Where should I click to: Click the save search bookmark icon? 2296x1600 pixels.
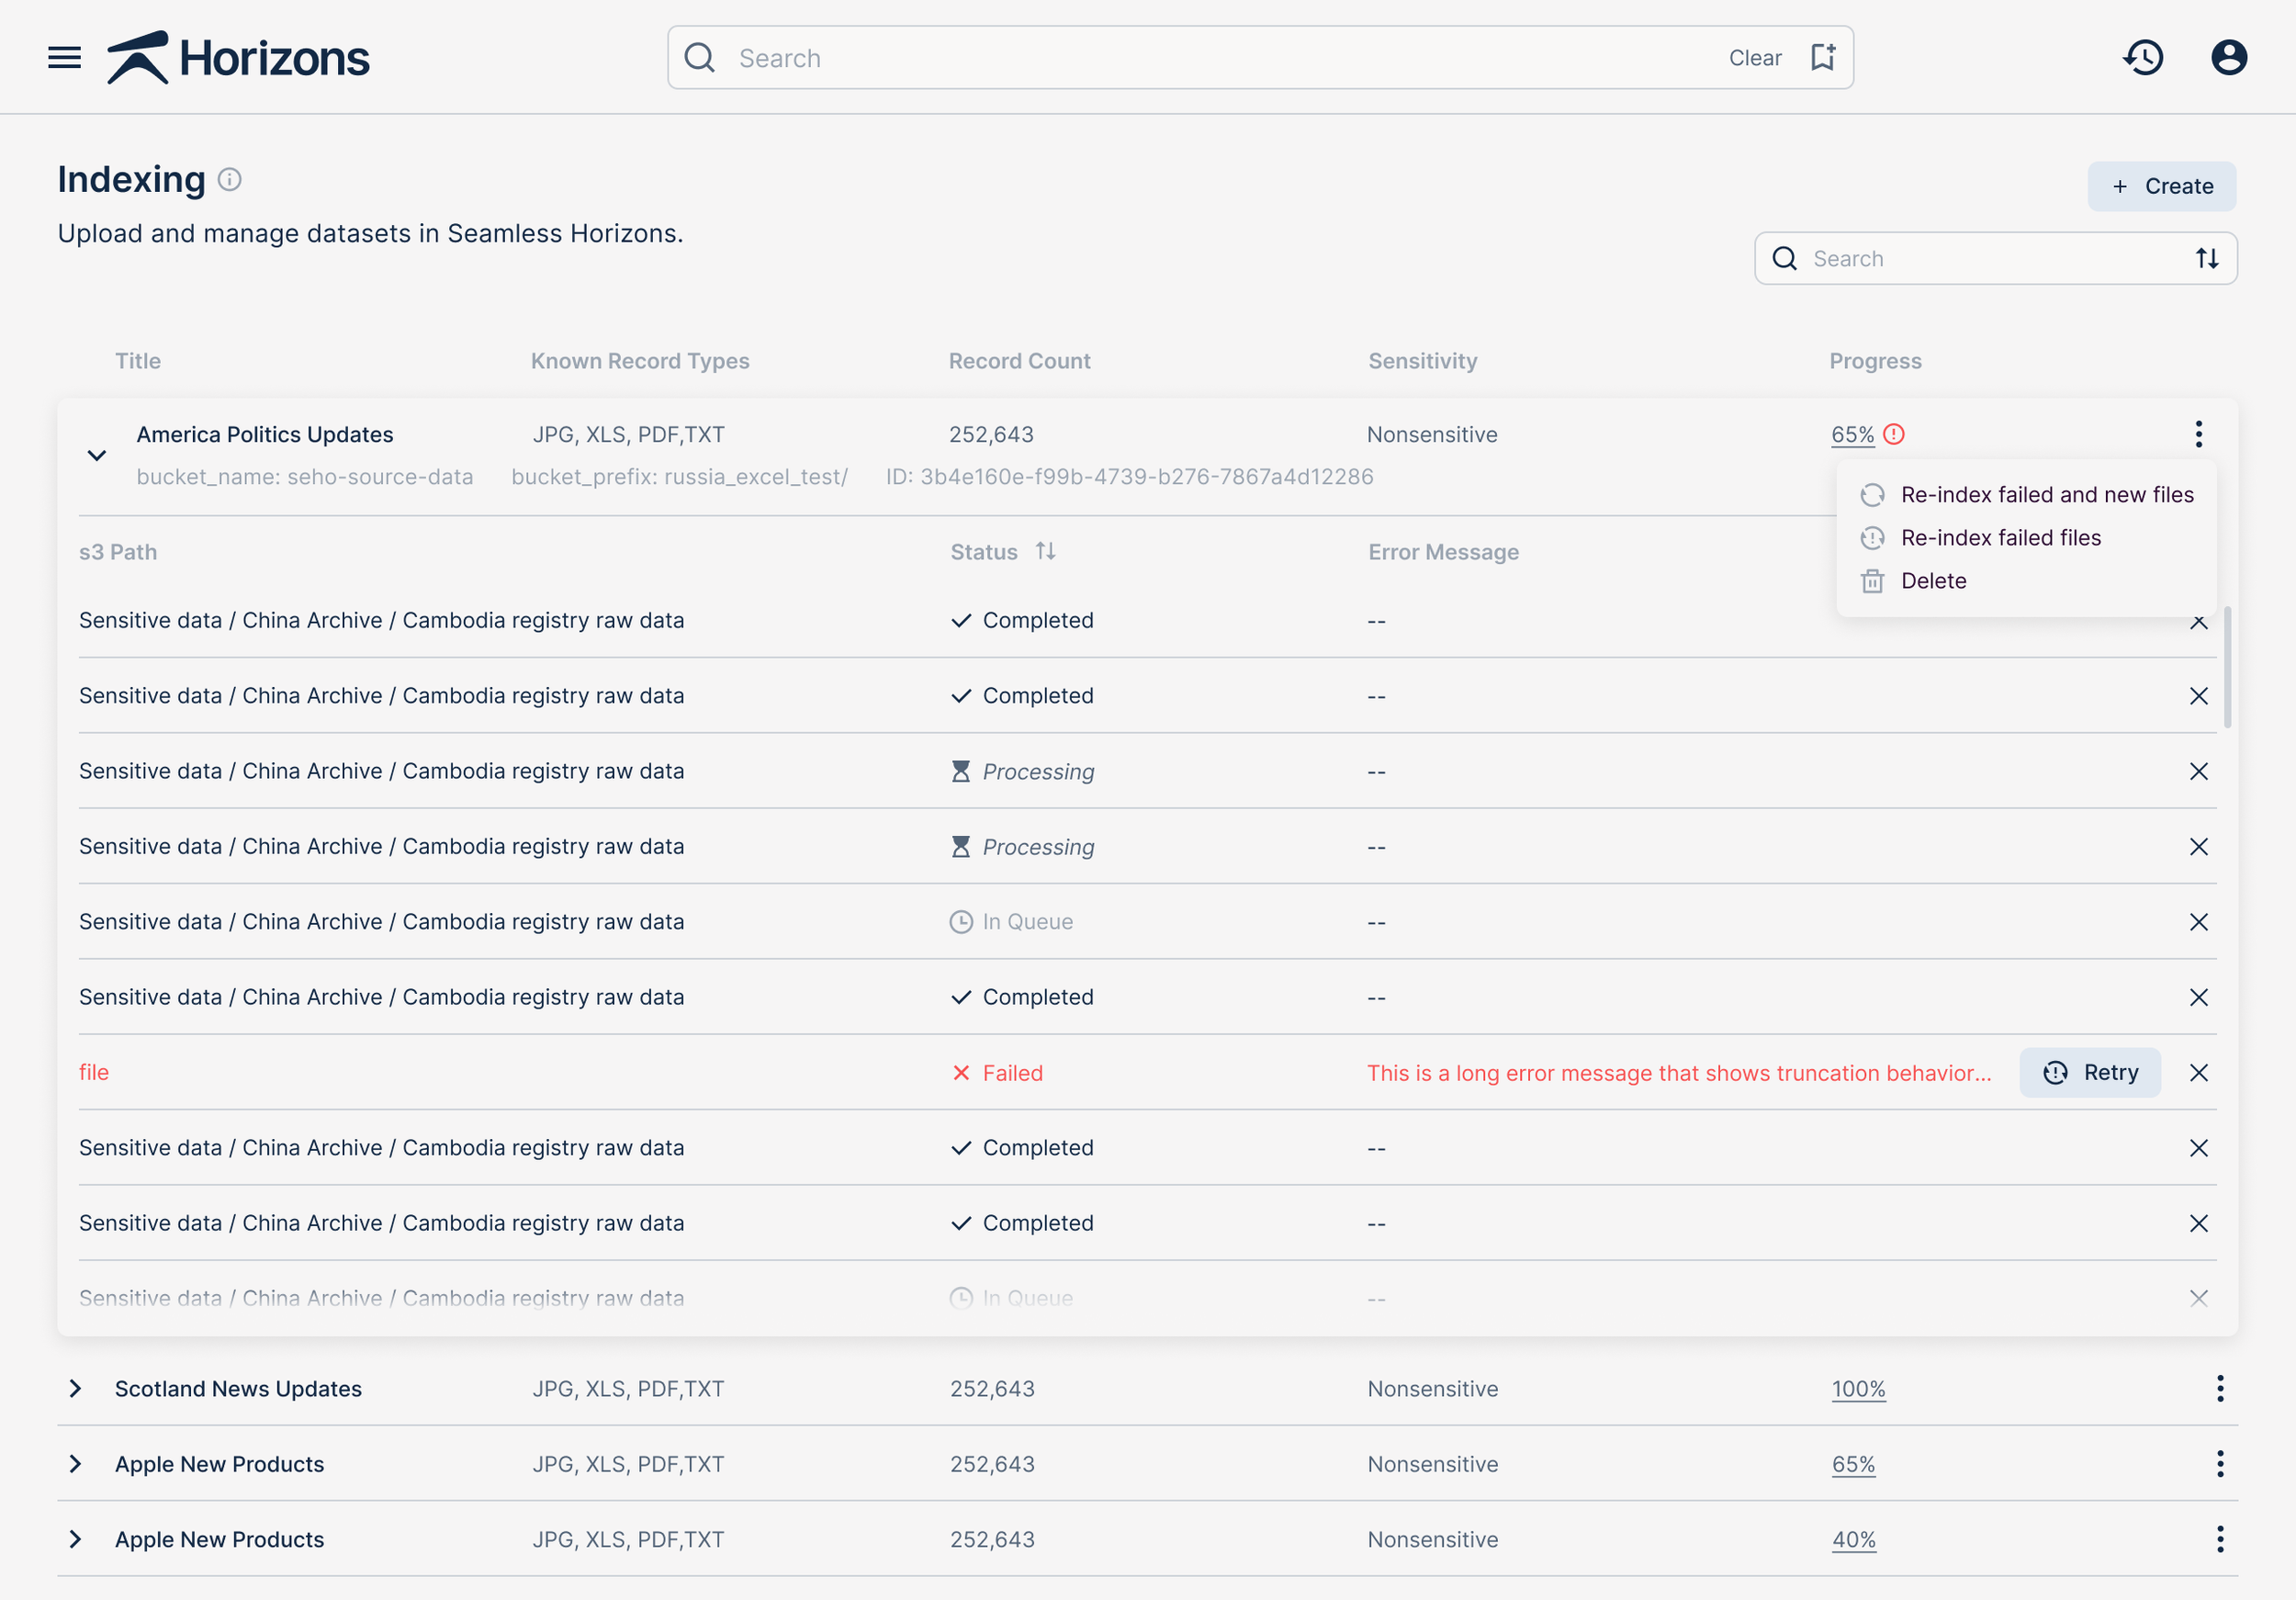click(1822, 57)
